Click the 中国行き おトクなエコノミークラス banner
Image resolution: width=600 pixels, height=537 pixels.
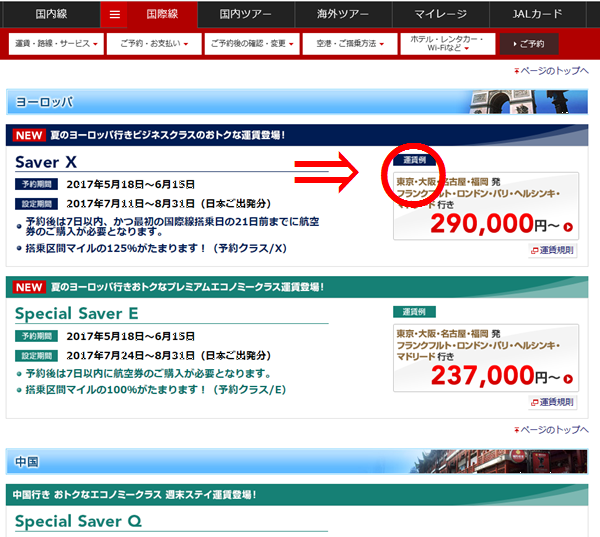(297, 495)
